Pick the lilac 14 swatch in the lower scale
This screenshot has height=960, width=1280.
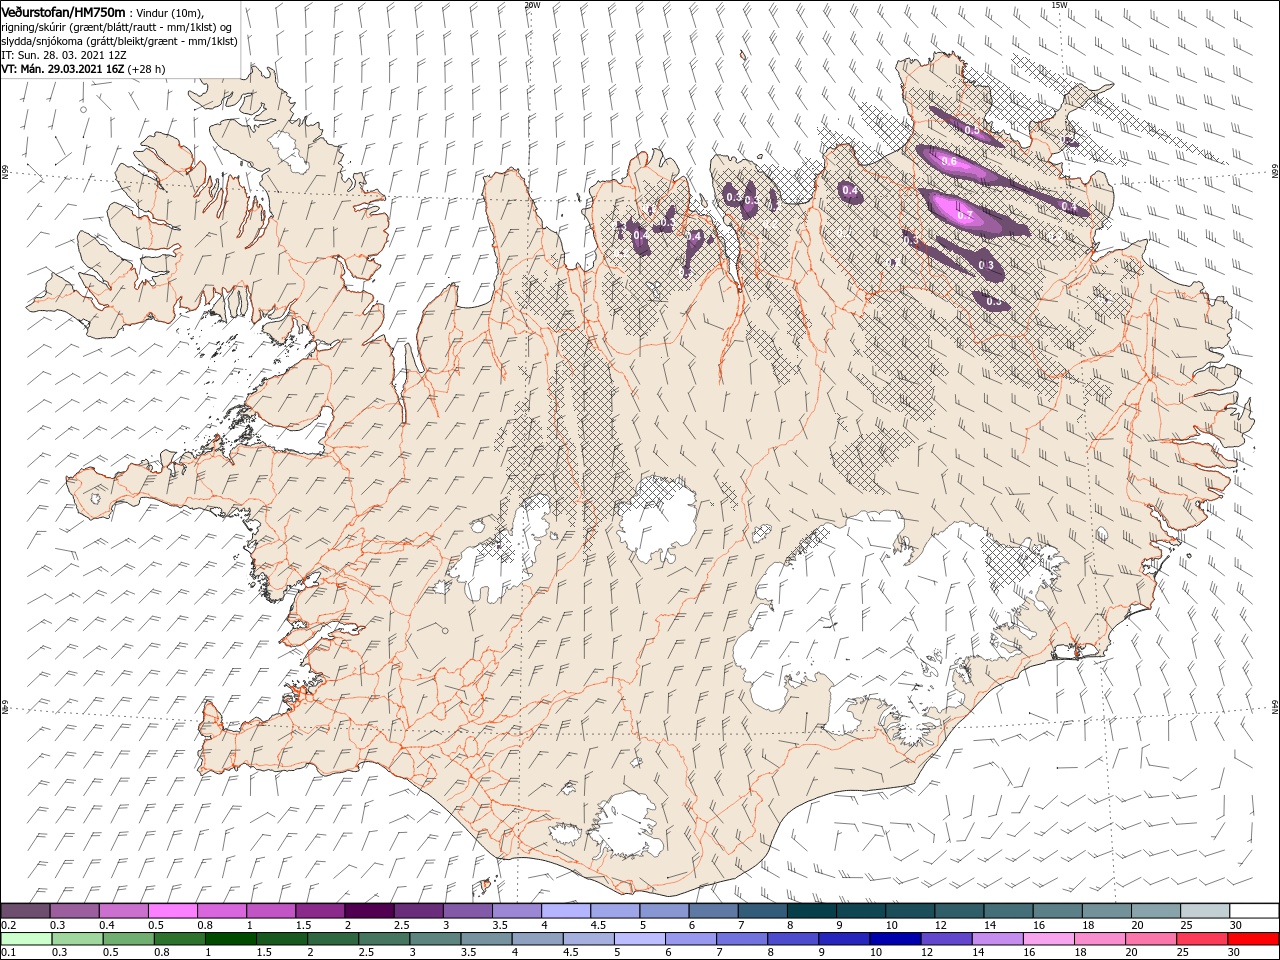coord(998,939)
